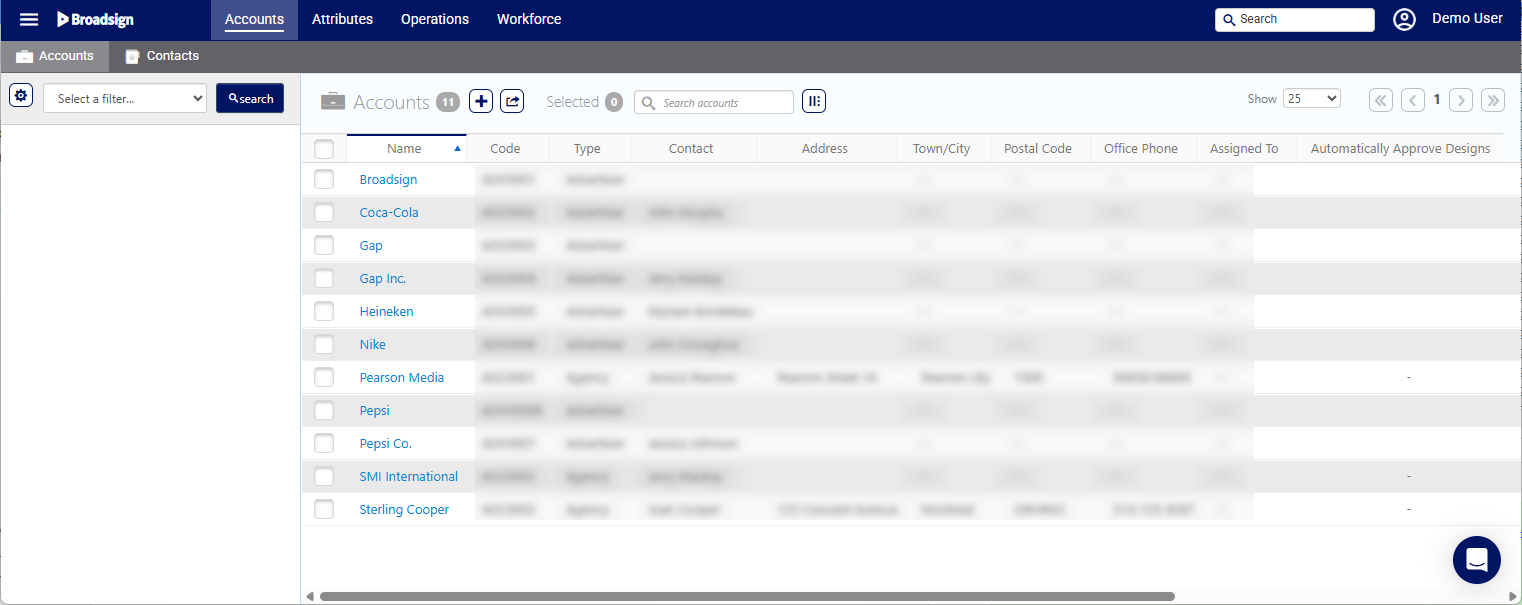Add a new account with plus icon
Viewport: 1522px width, 605px height.
coord(481,101)
